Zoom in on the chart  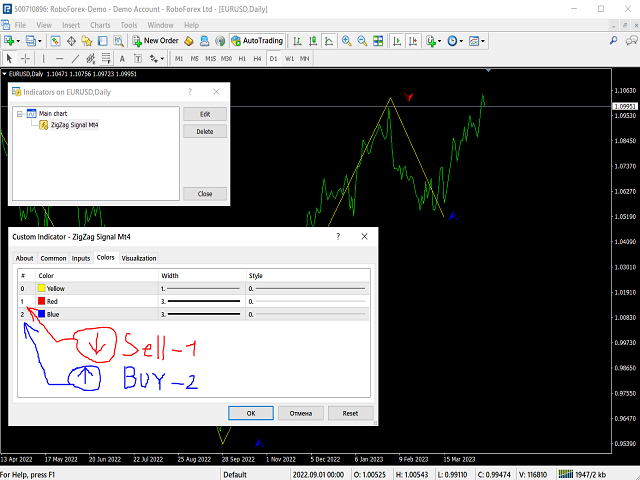tap(347, 41)
